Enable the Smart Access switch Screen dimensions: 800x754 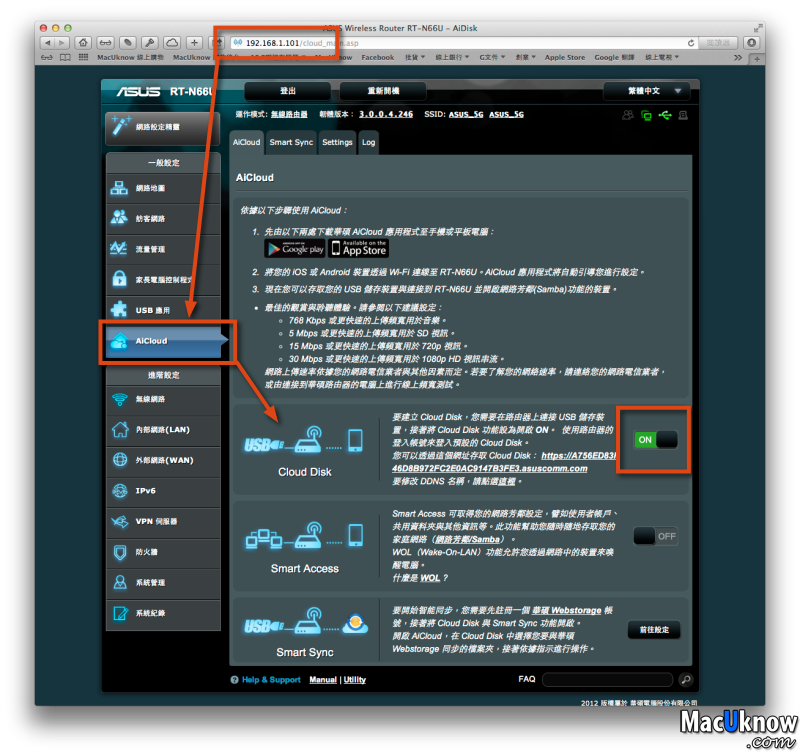click(x=655, y=537)
